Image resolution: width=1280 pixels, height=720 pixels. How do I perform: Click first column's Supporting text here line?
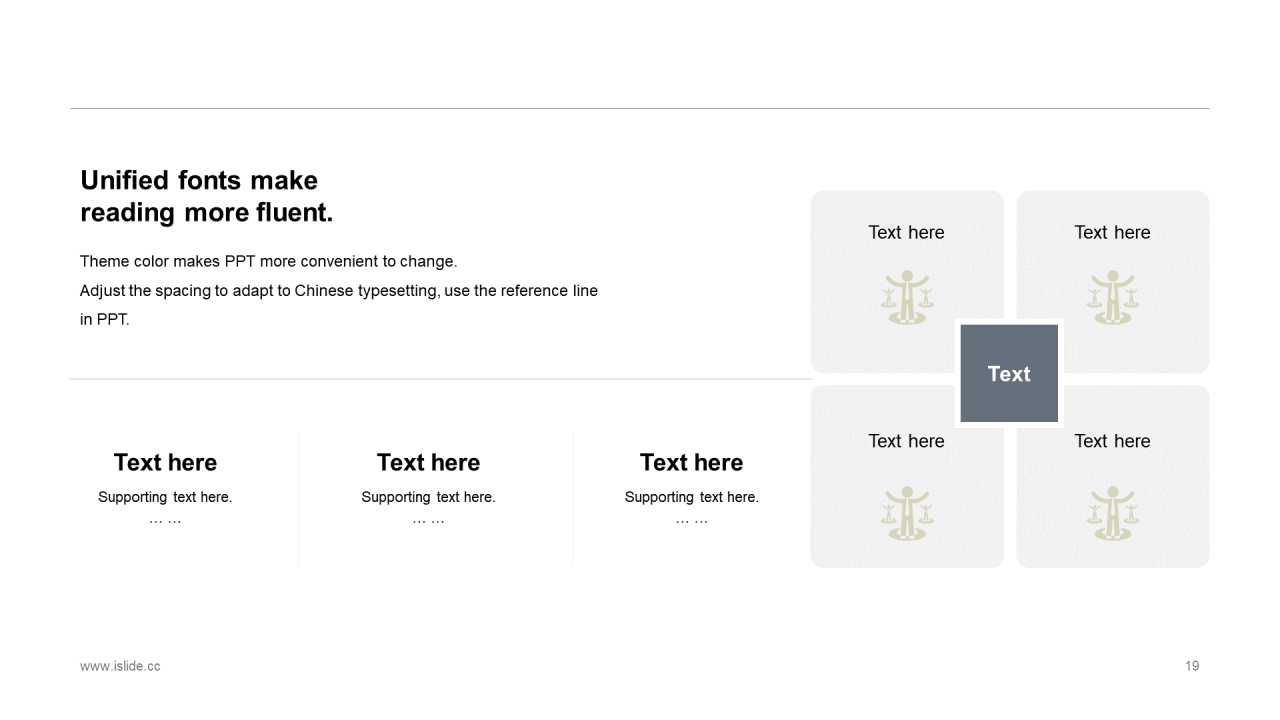(165, 497)
